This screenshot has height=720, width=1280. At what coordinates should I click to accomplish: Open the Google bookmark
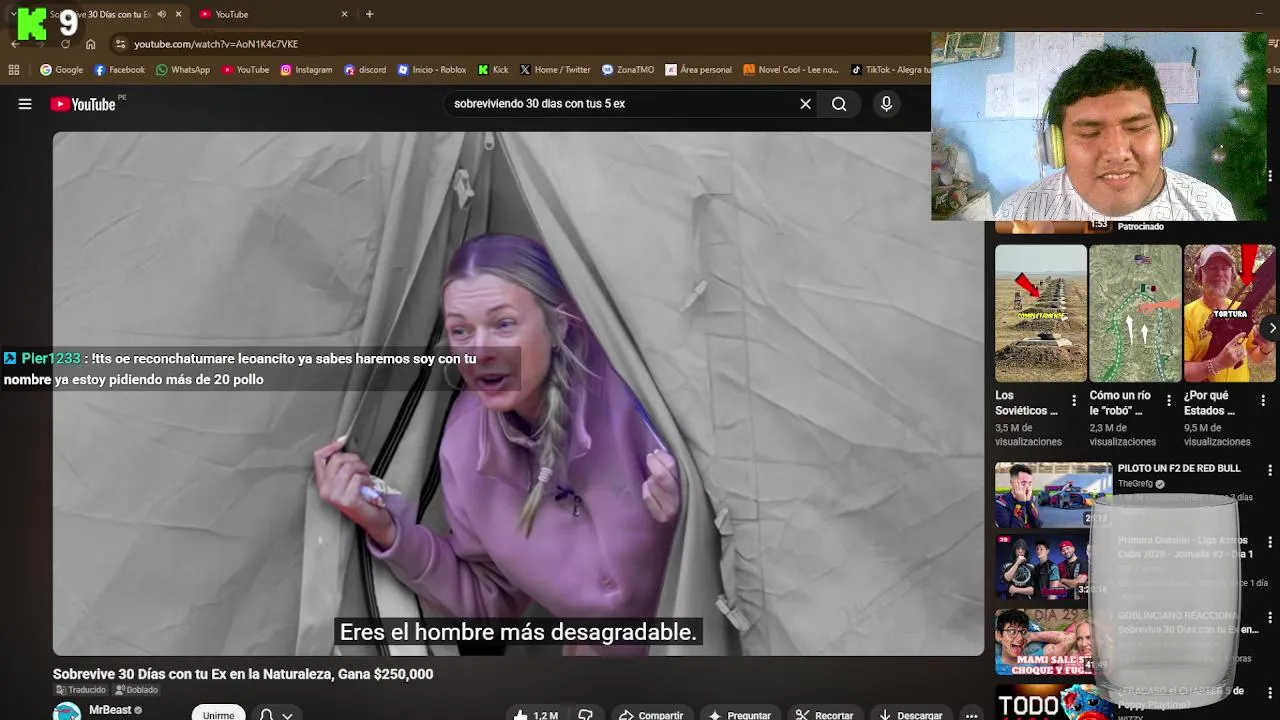tap(62, 70)
